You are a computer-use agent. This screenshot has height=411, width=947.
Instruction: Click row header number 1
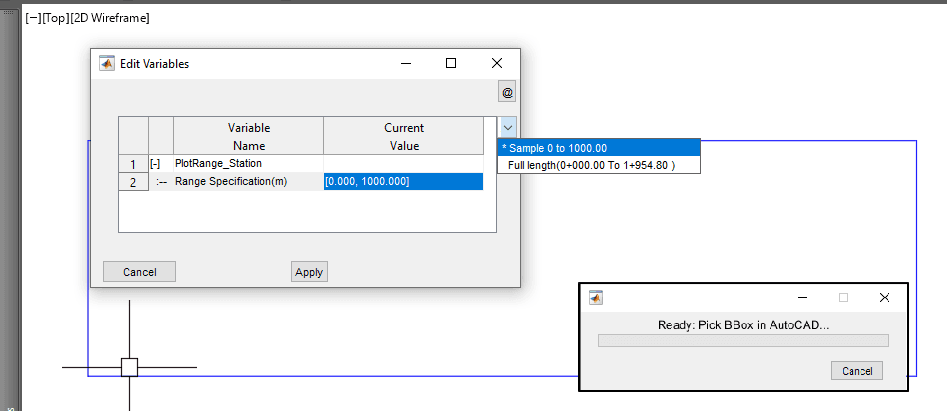click(133, 164)
